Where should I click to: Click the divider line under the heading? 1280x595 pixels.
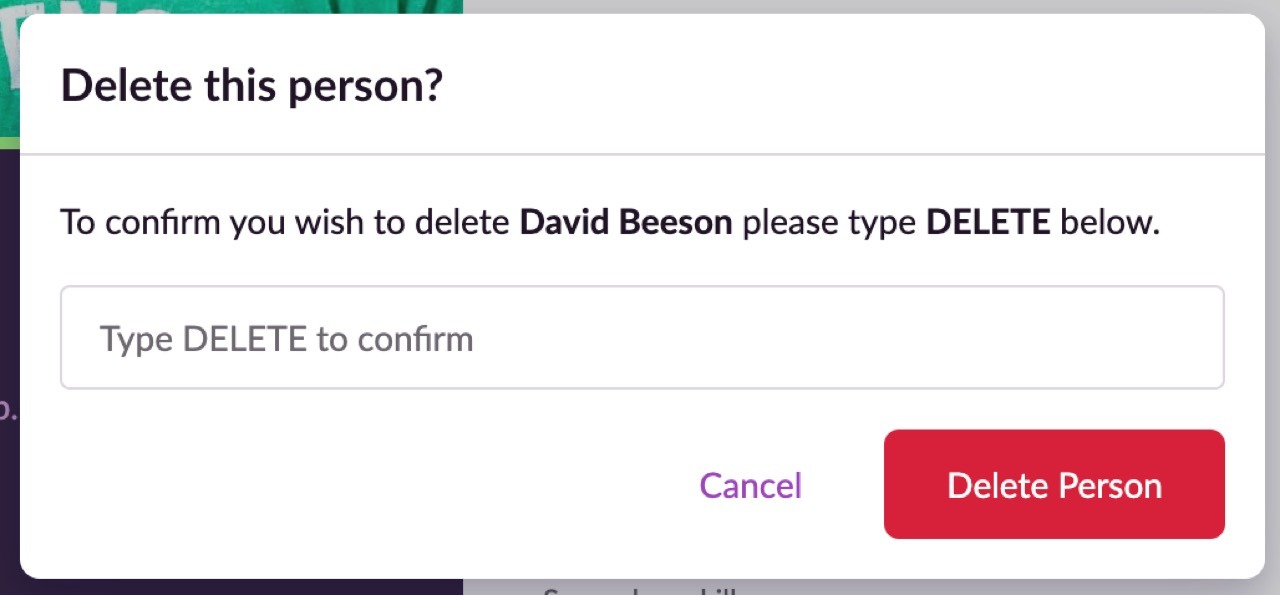[642, 154]
